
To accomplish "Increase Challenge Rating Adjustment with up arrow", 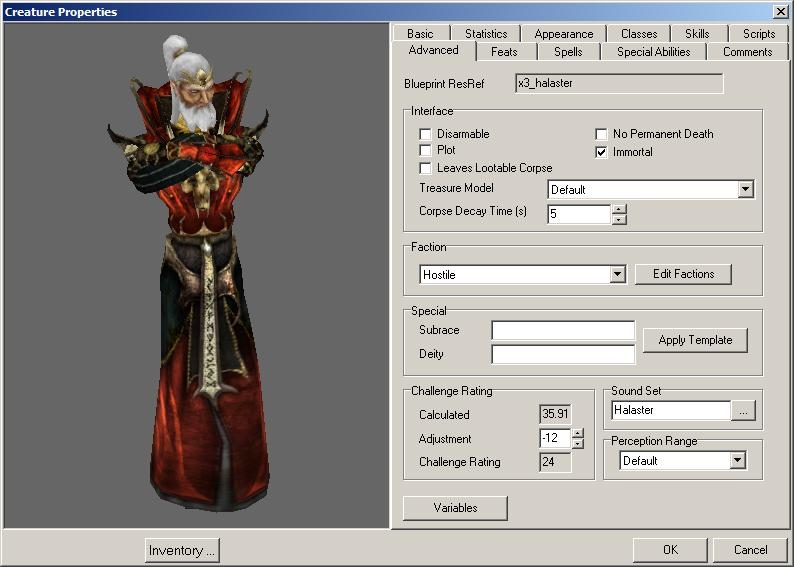I will click(x=578, y=433).
